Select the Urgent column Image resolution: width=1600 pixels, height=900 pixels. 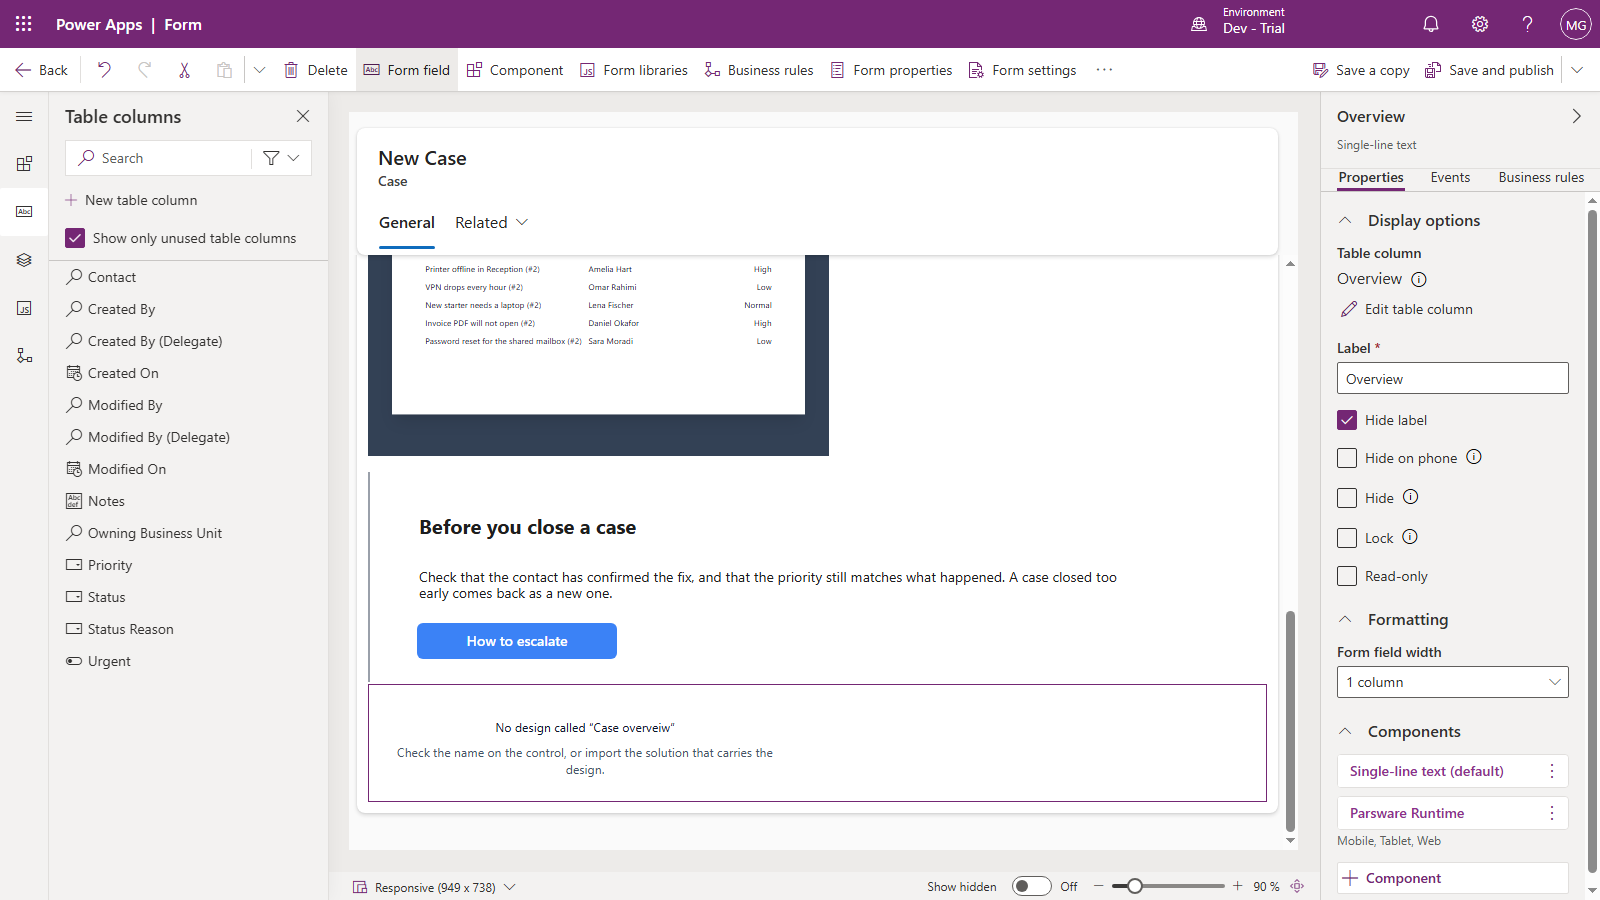pos(188,661)
